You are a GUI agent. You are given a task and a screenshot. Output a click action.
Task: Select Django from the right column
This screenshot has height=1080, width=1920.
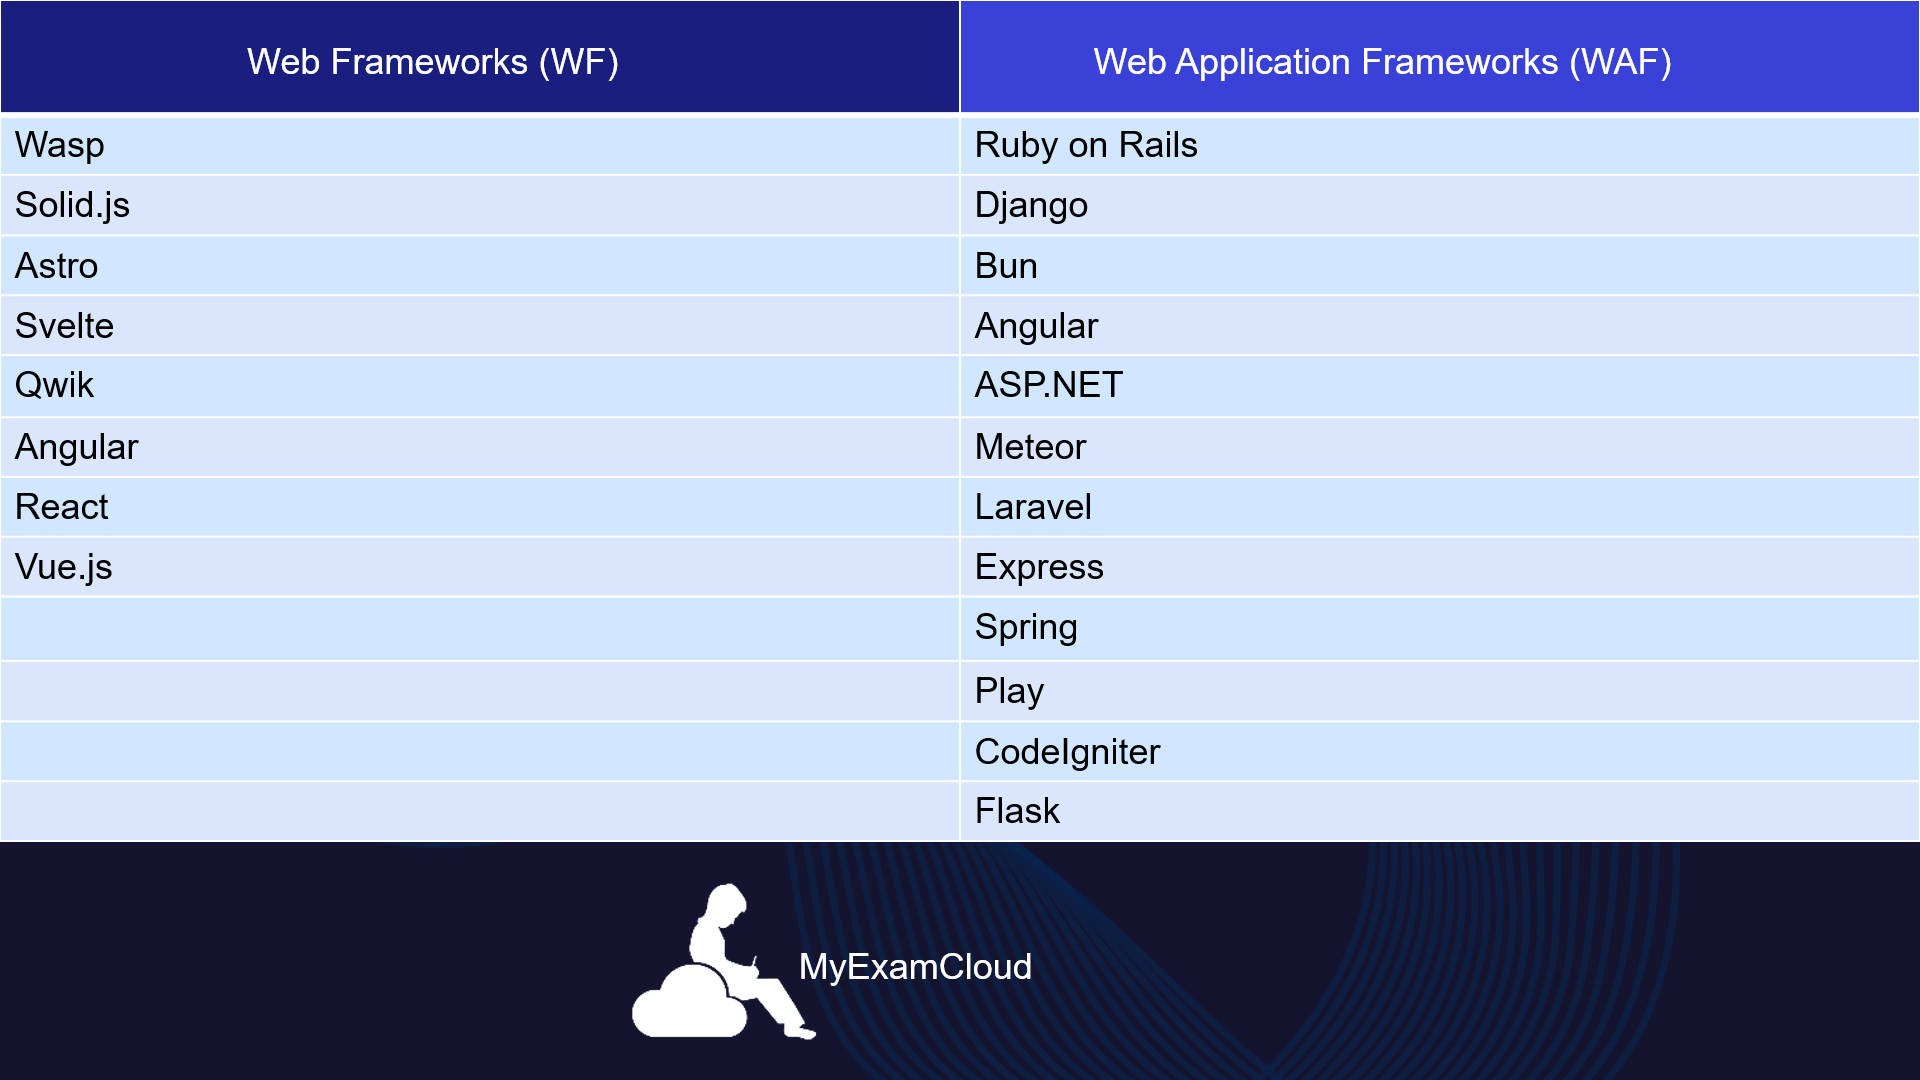click(x=1031, y=205)
